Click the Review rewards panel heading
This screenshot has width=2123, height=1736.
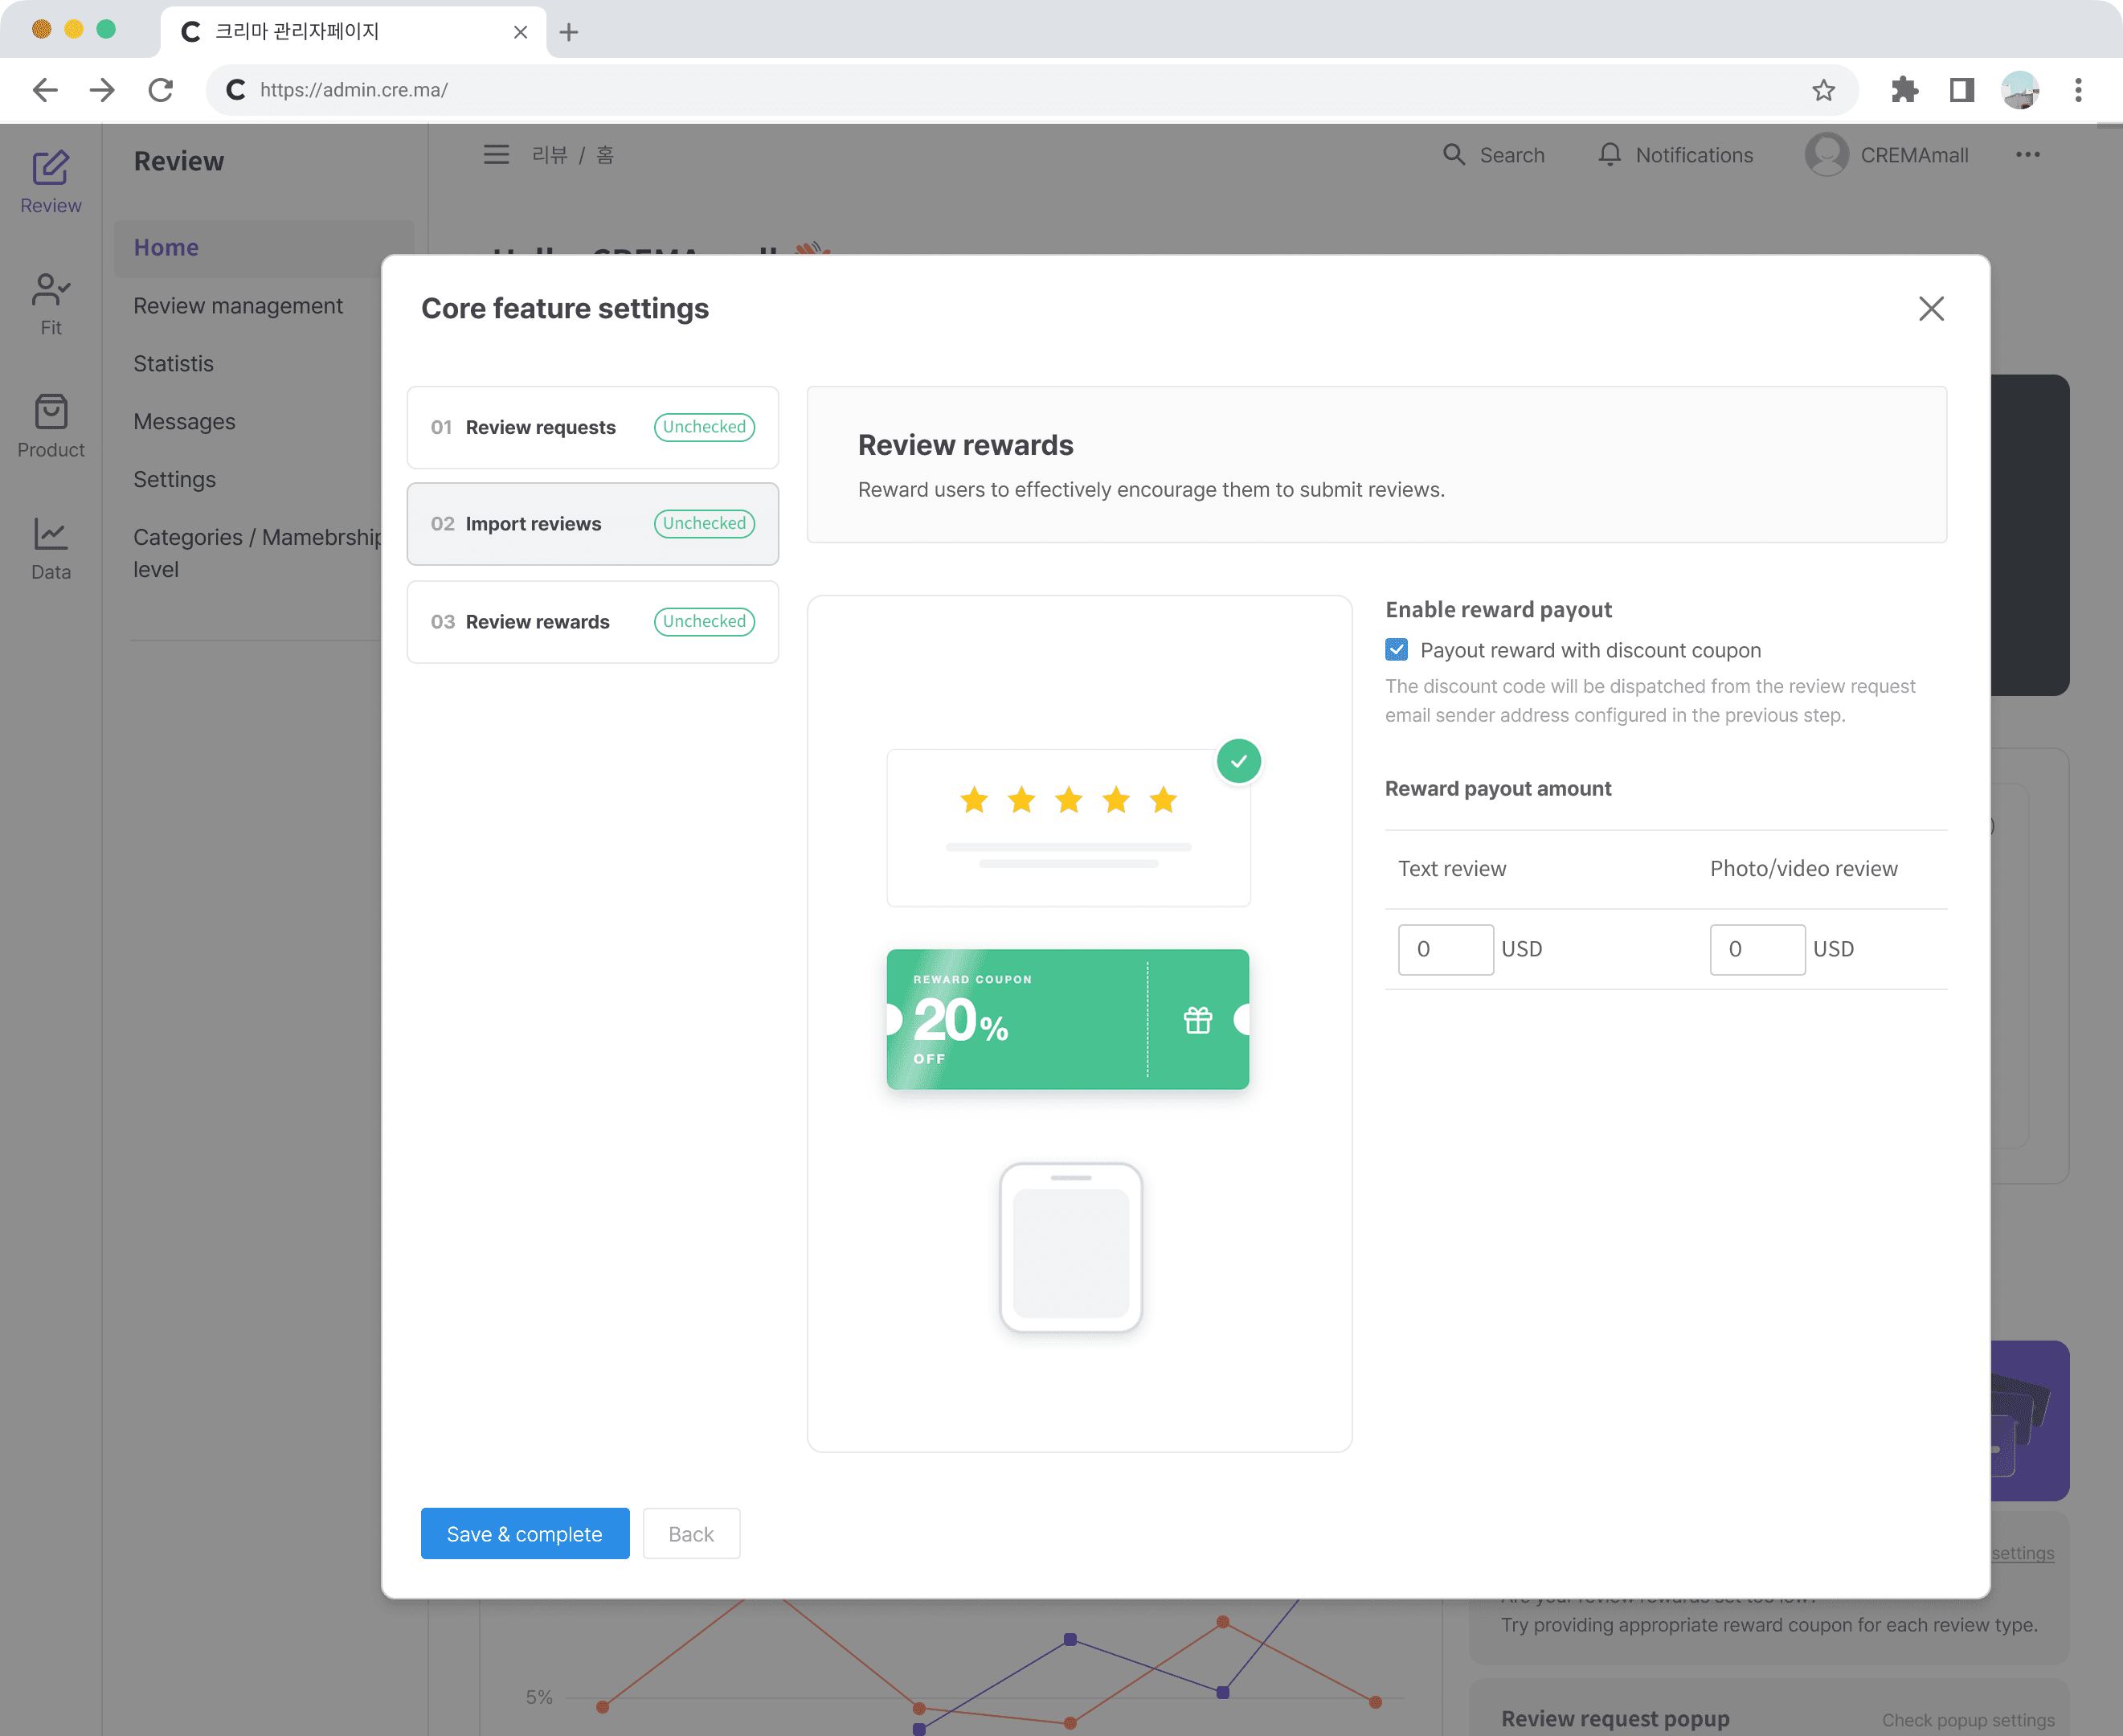[965, 445]
